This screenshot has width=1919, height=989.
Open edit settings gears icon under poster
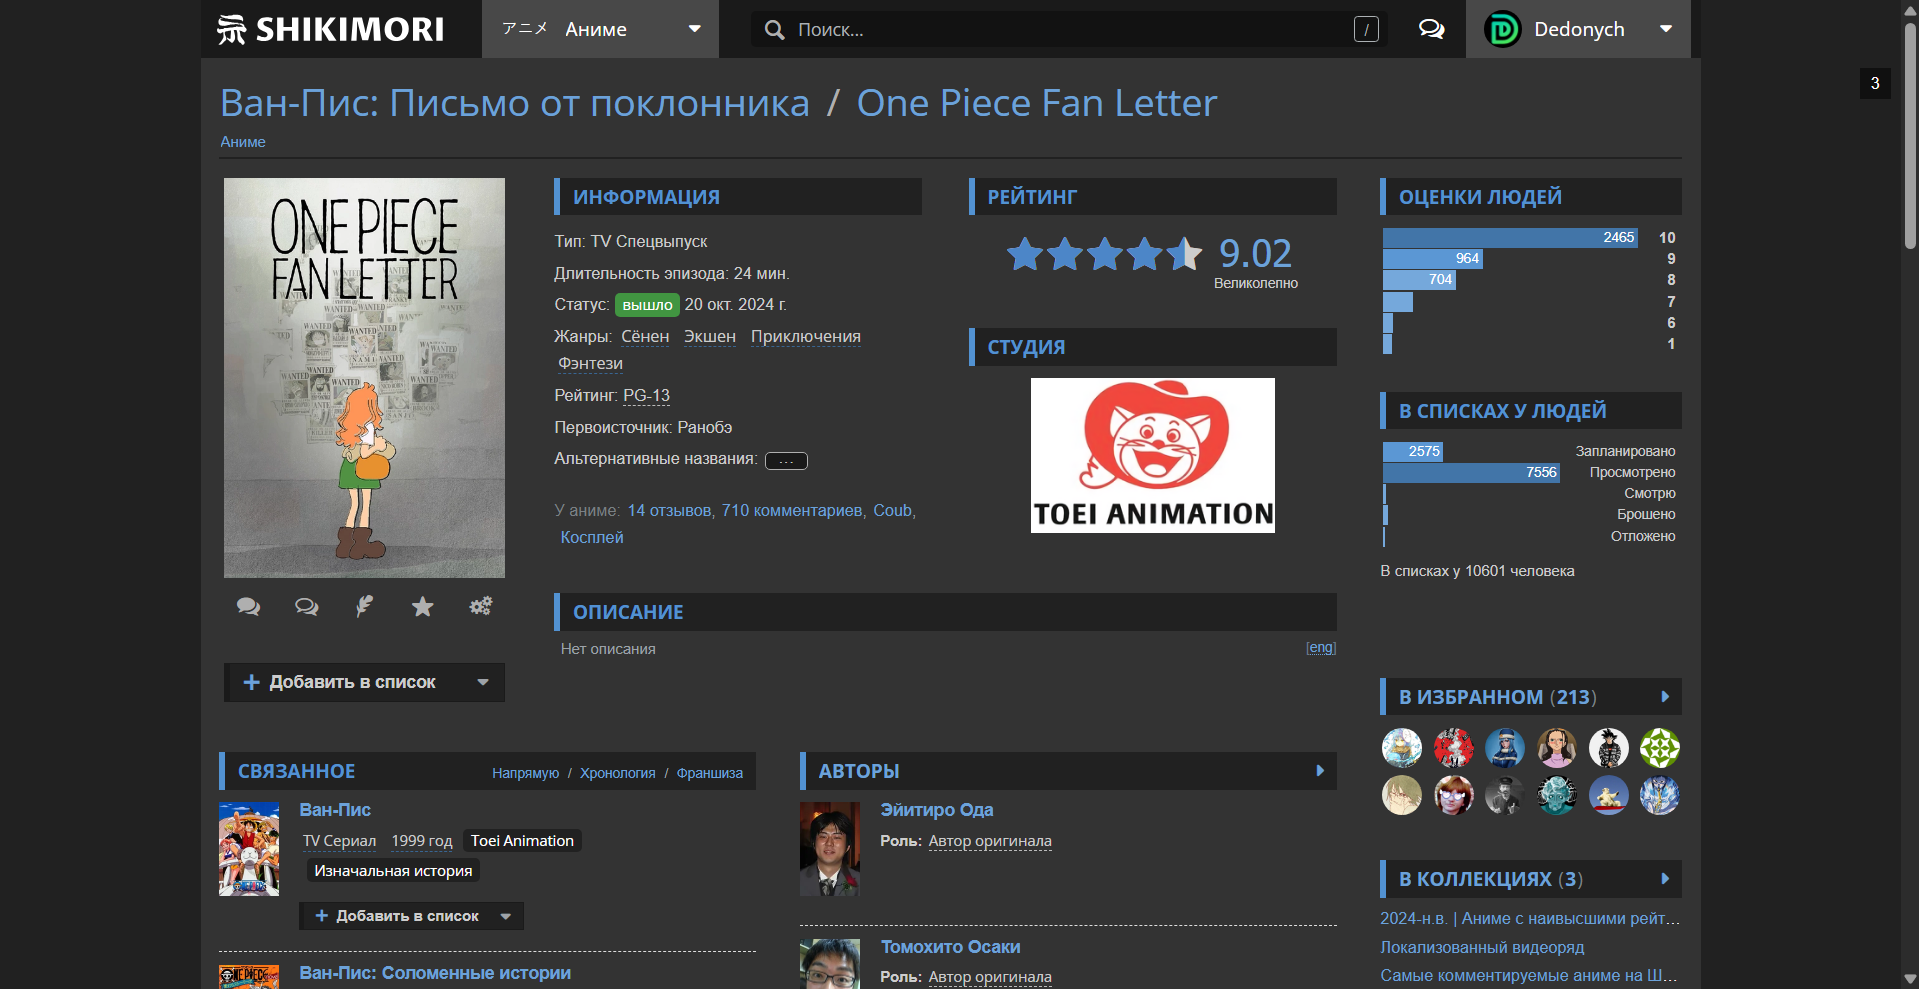pyautogui.click(x=481, y=606)
